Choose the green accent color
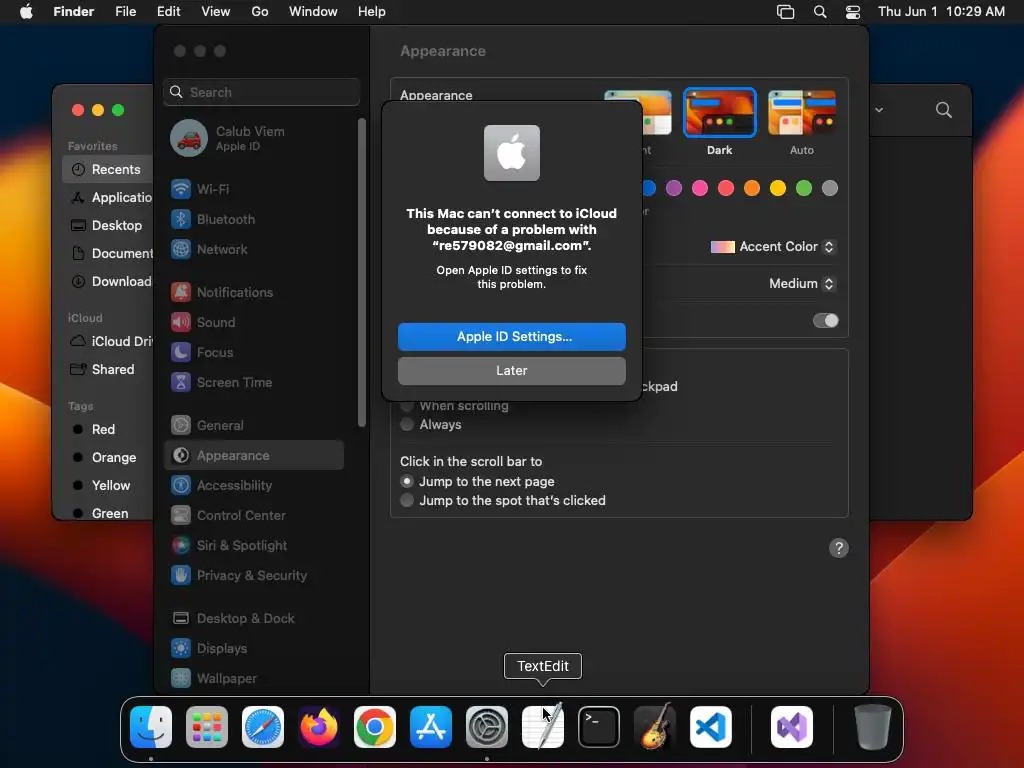 pyautogui.click(x=804, y=188)
